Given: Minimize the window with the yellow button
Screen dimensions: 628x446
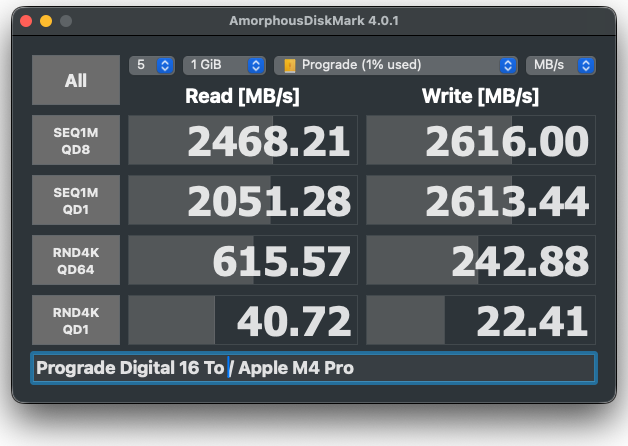Looking at the screenshot, I should 46,21.
